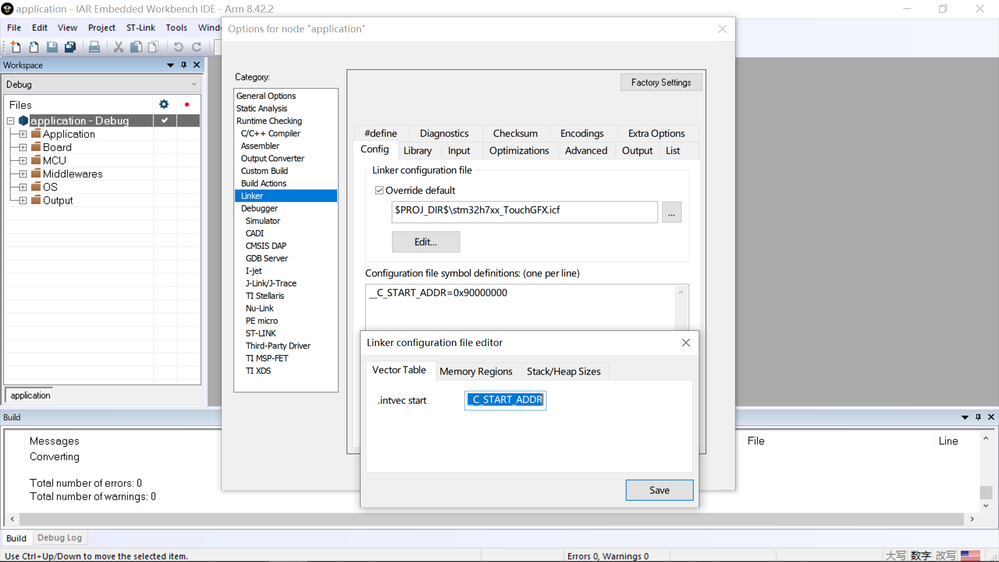The width and height of the screenshot is (999, 562).
Task: Pin the Workspace panel with pushpin icon
Action: (183, 65)
